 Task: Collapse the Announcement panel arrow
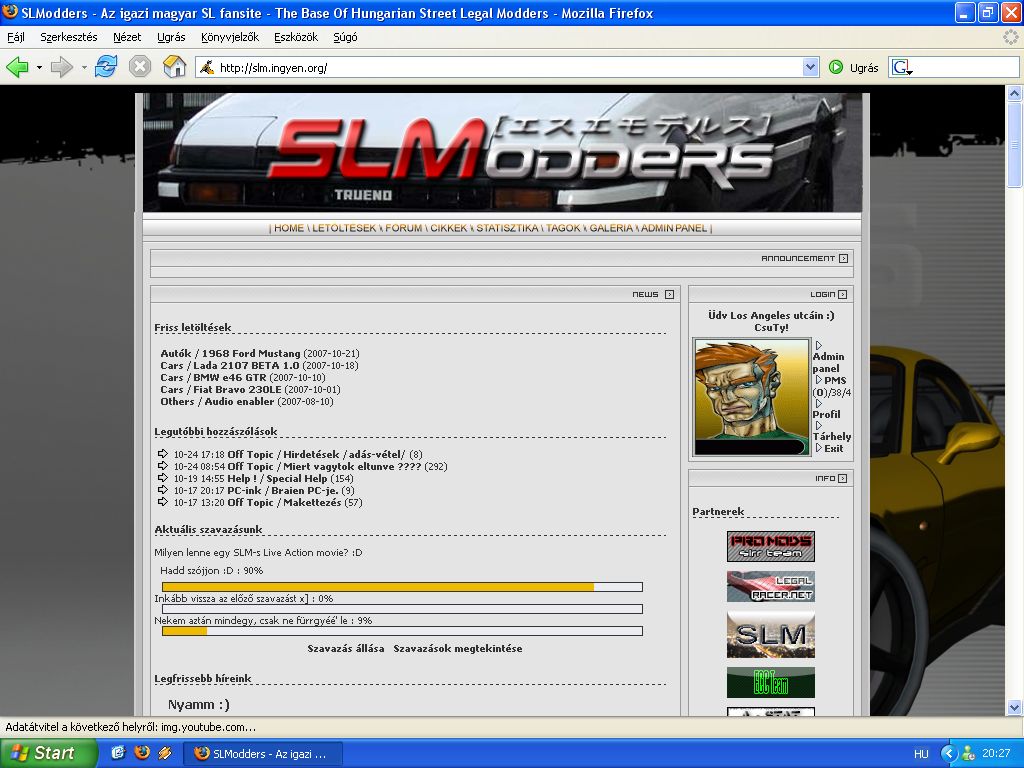(843, 259)
